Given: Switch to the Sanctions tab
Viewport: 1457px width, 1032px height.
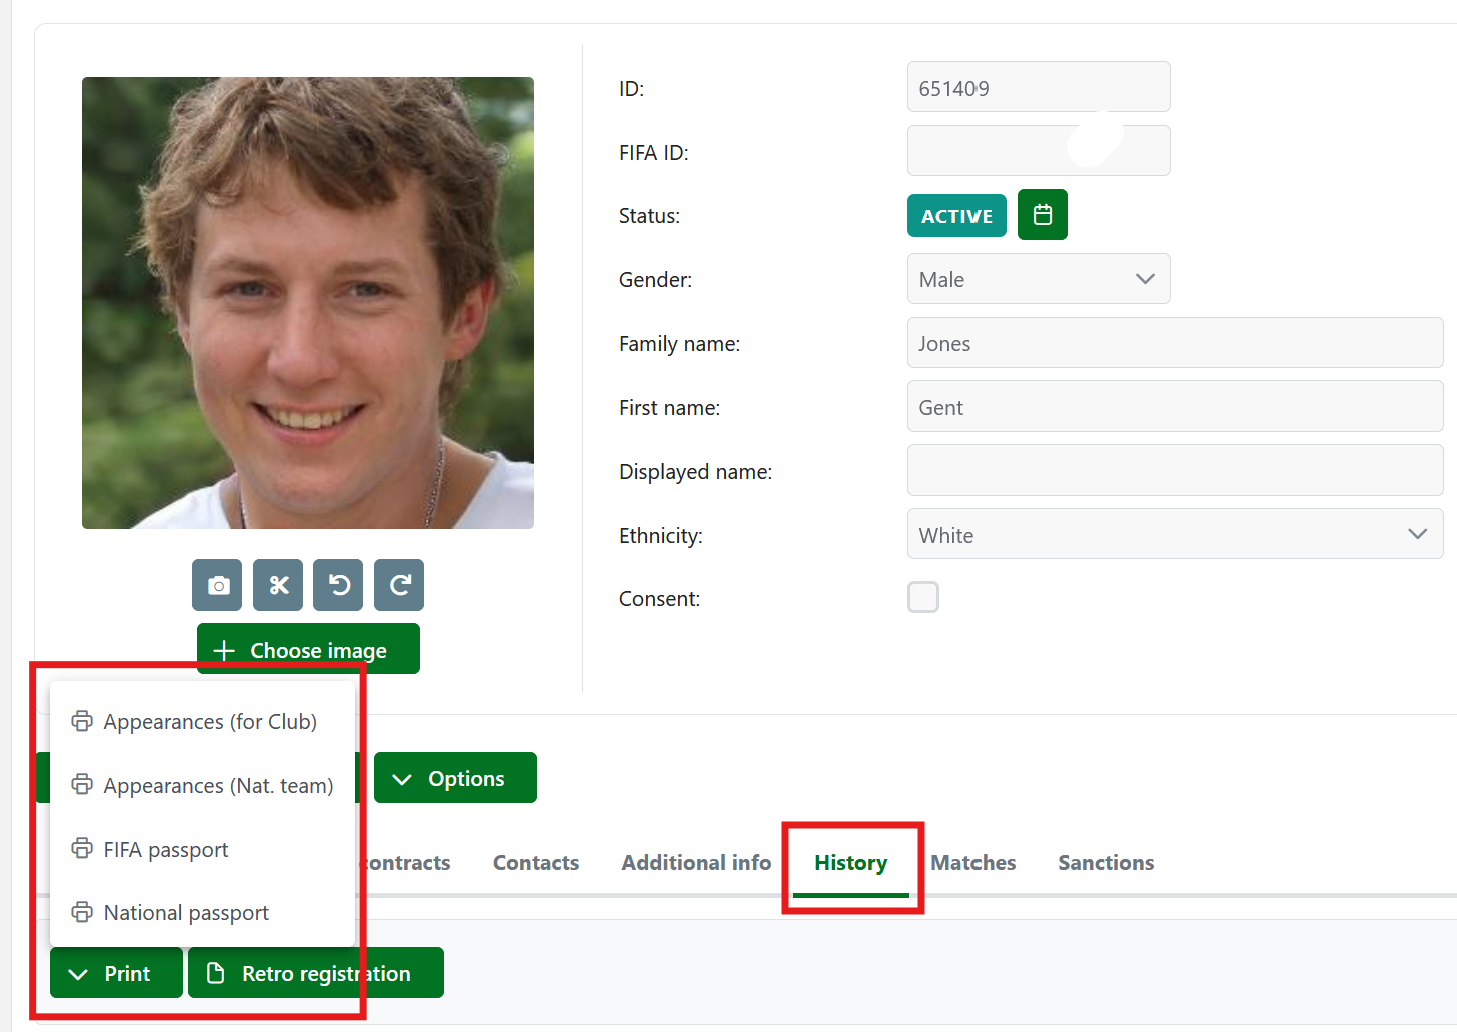Looking at the screenshot, I should (1106, 863).
